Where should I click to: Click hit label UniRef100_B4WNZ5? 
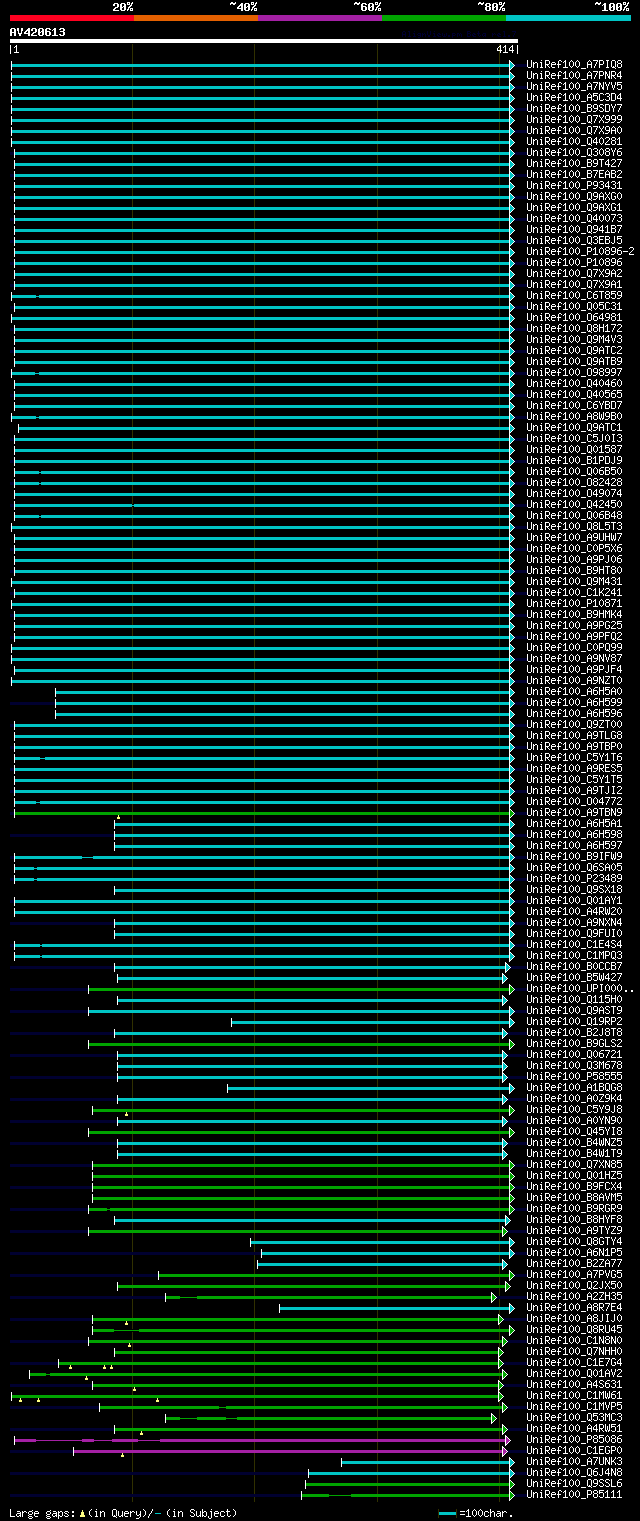pyautogui.click(x=573, y=1142)
